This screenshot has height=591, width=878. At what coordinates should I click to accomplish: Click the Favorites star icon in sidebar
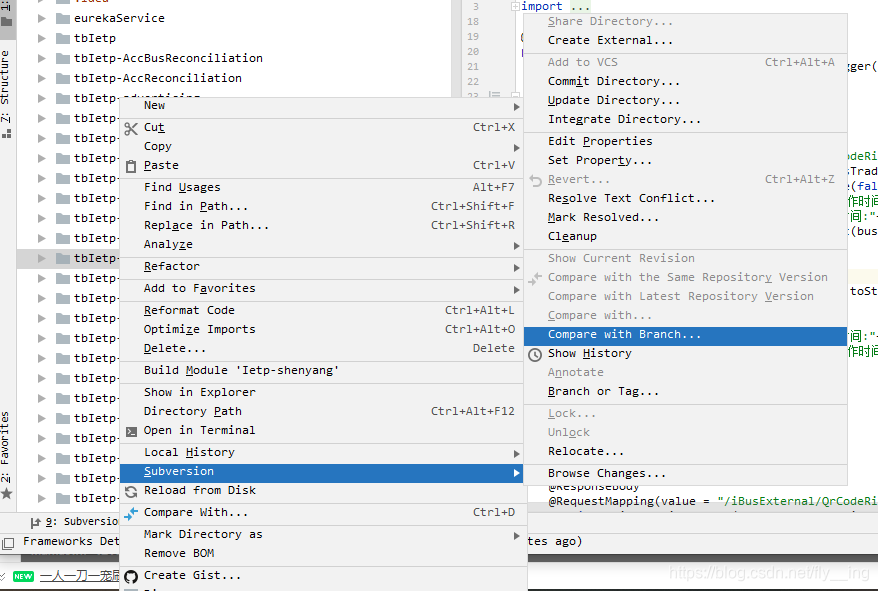6,494
